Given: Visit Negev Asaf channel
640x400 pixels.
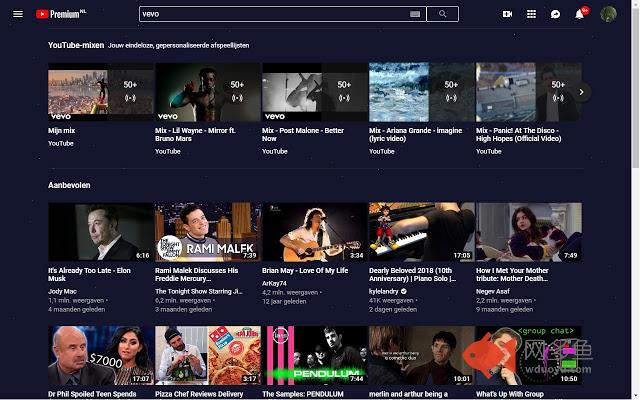Looking at the screenshot, I should 493,291.
